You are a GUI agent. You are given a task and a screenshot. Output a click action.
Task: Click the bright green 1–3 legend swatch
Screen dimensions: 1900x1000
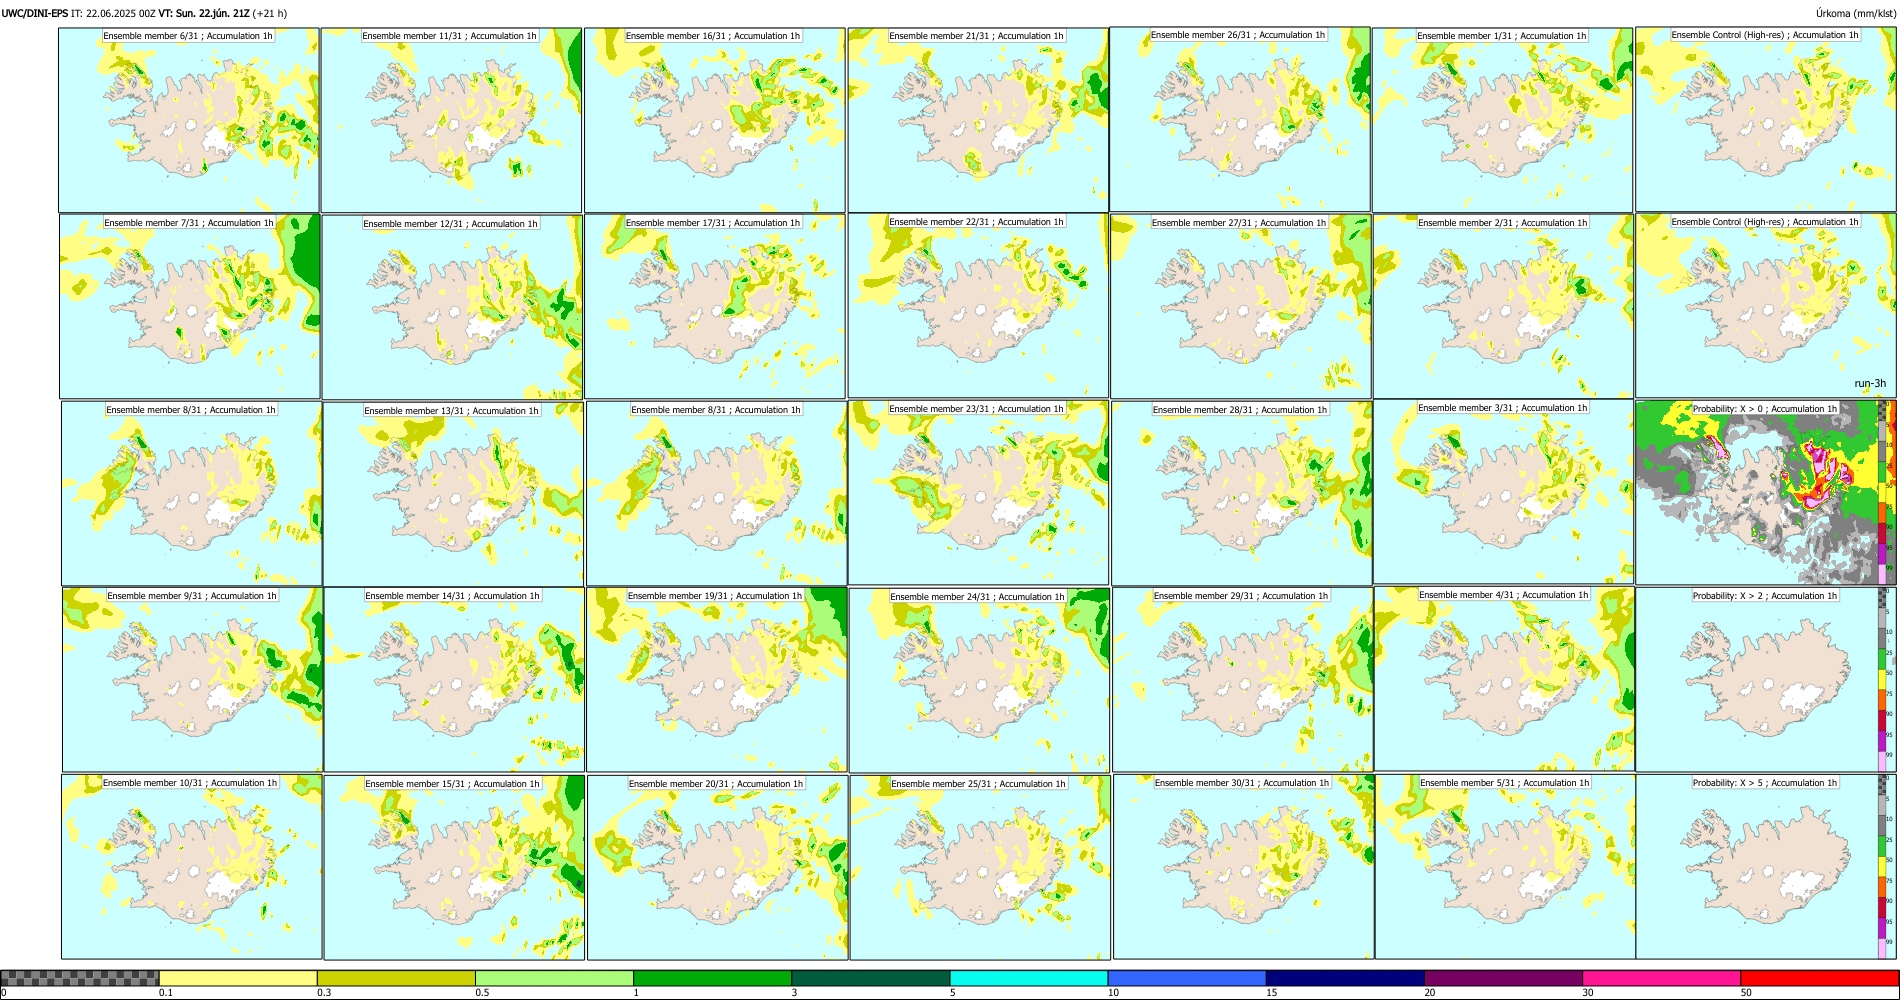712,978
